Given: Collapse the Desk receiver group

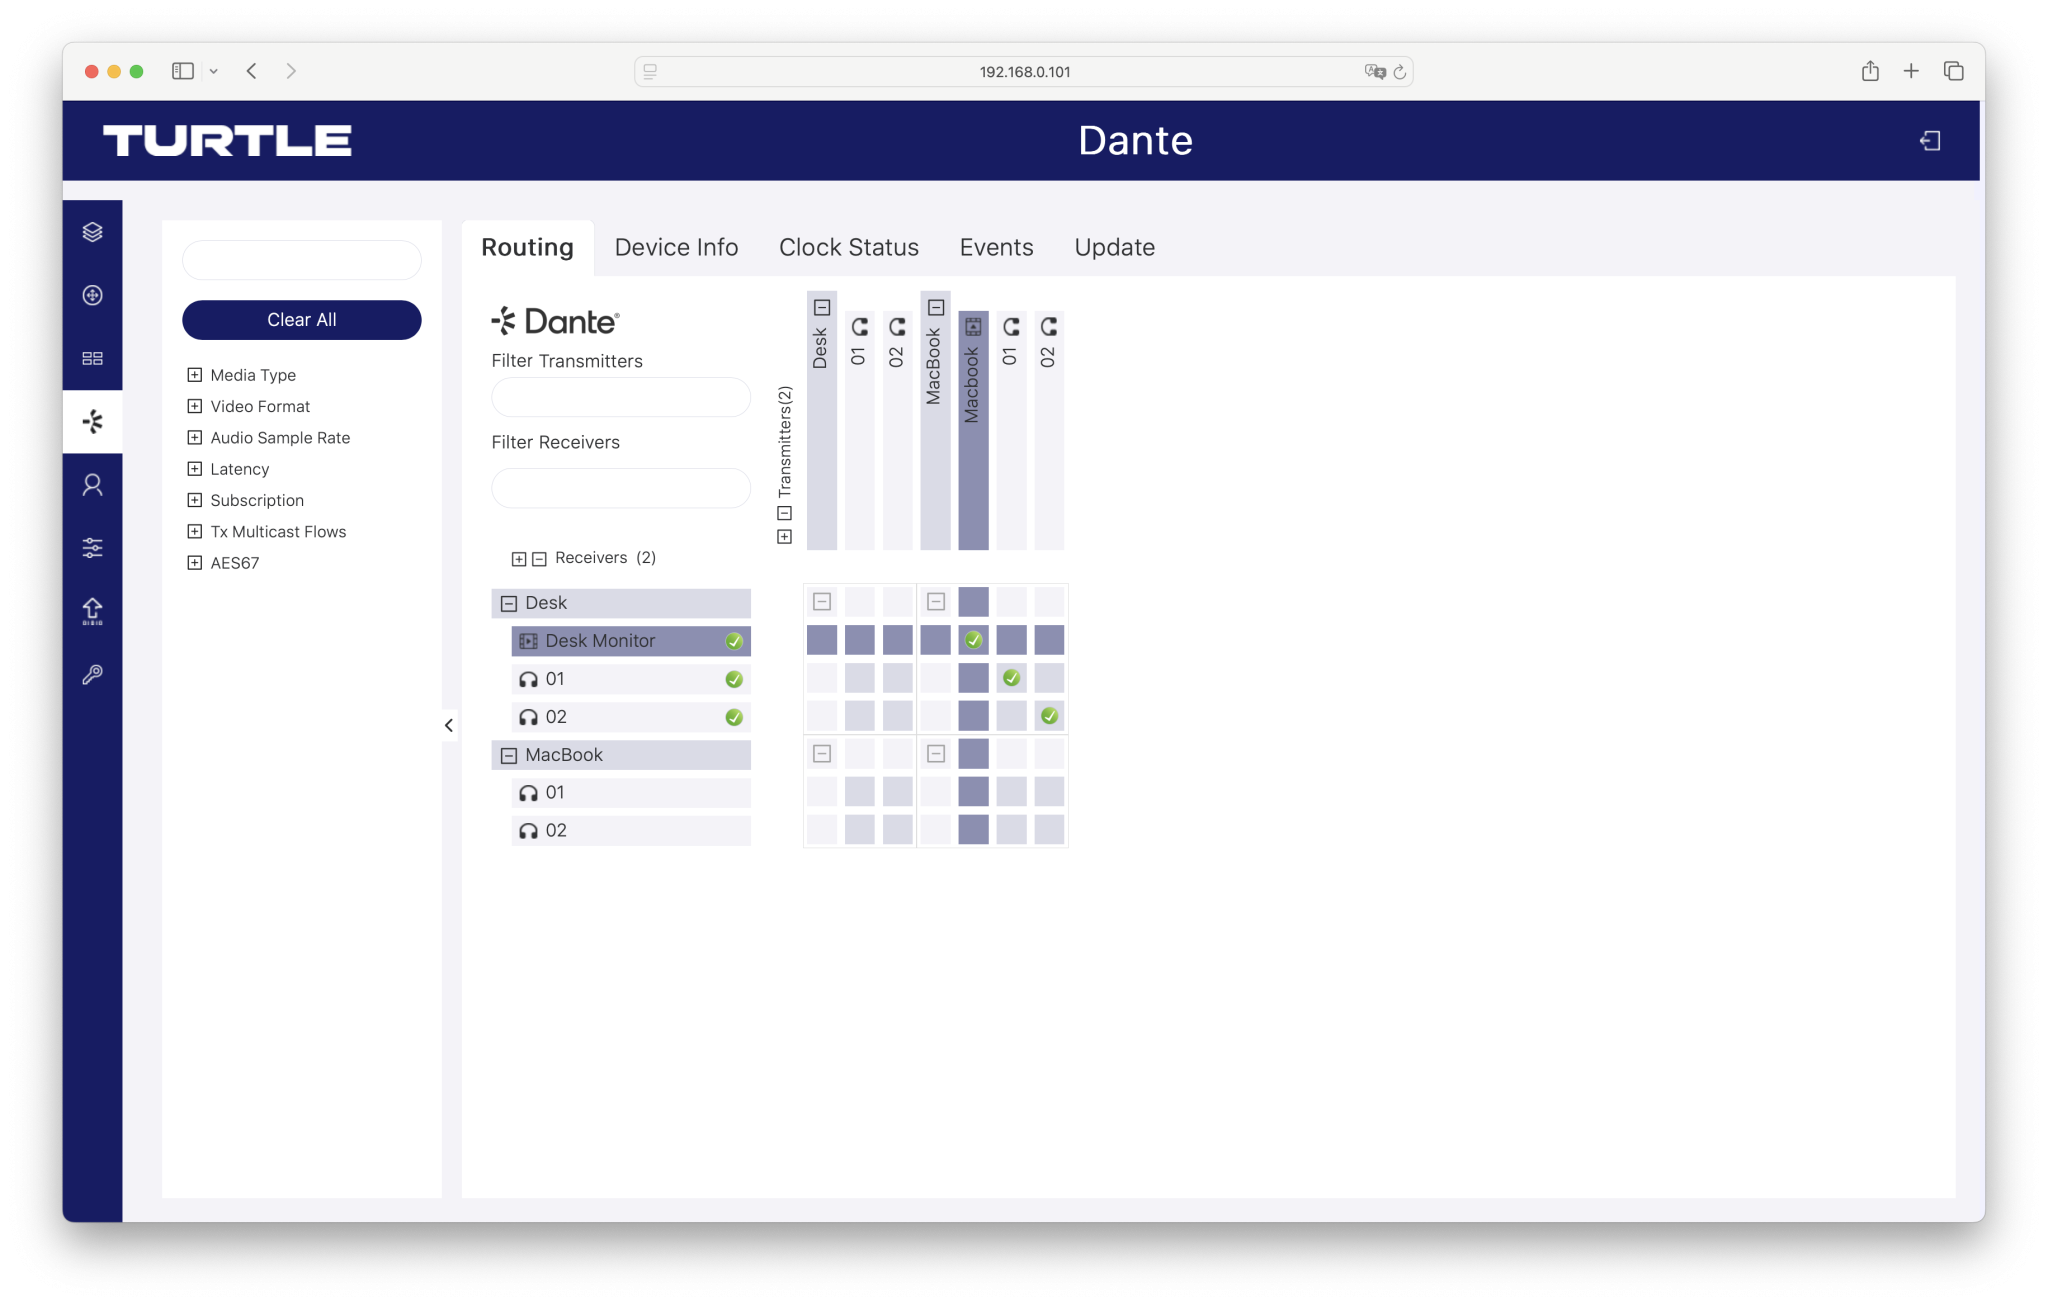Looking at the screenshot, I should (509, 603).
